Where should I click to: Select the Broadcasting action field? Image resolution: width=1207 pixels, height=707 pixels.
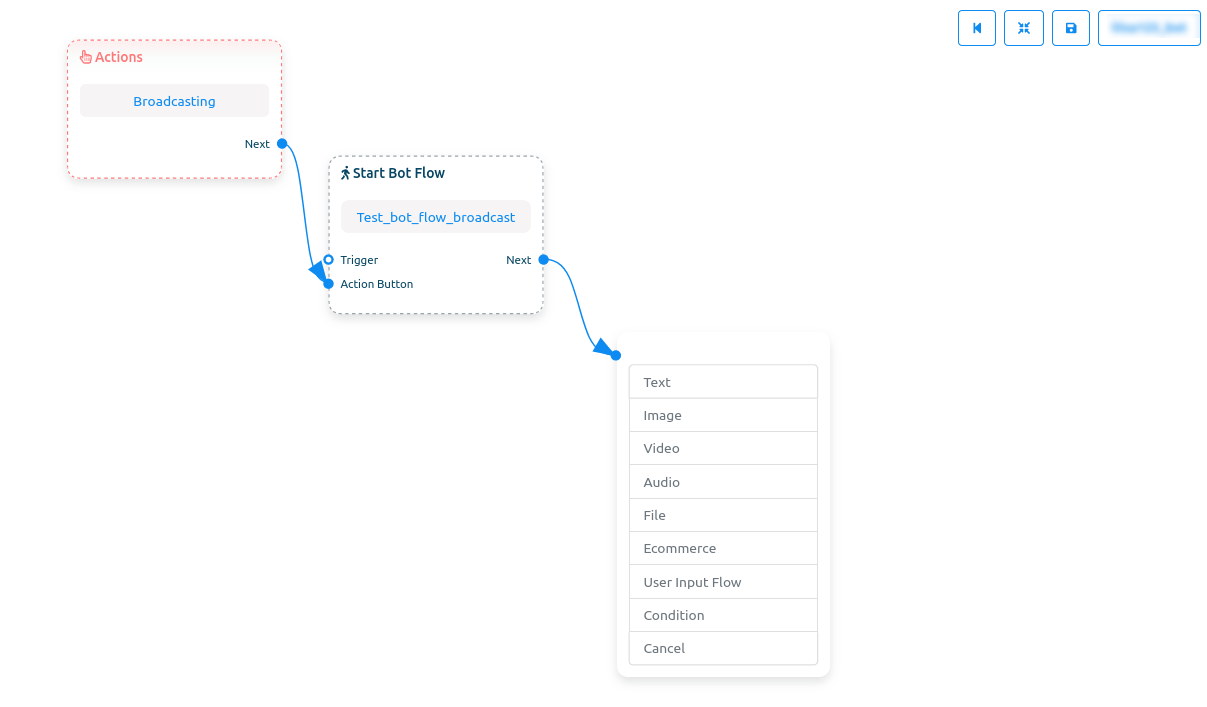click(x=174, y=101)
